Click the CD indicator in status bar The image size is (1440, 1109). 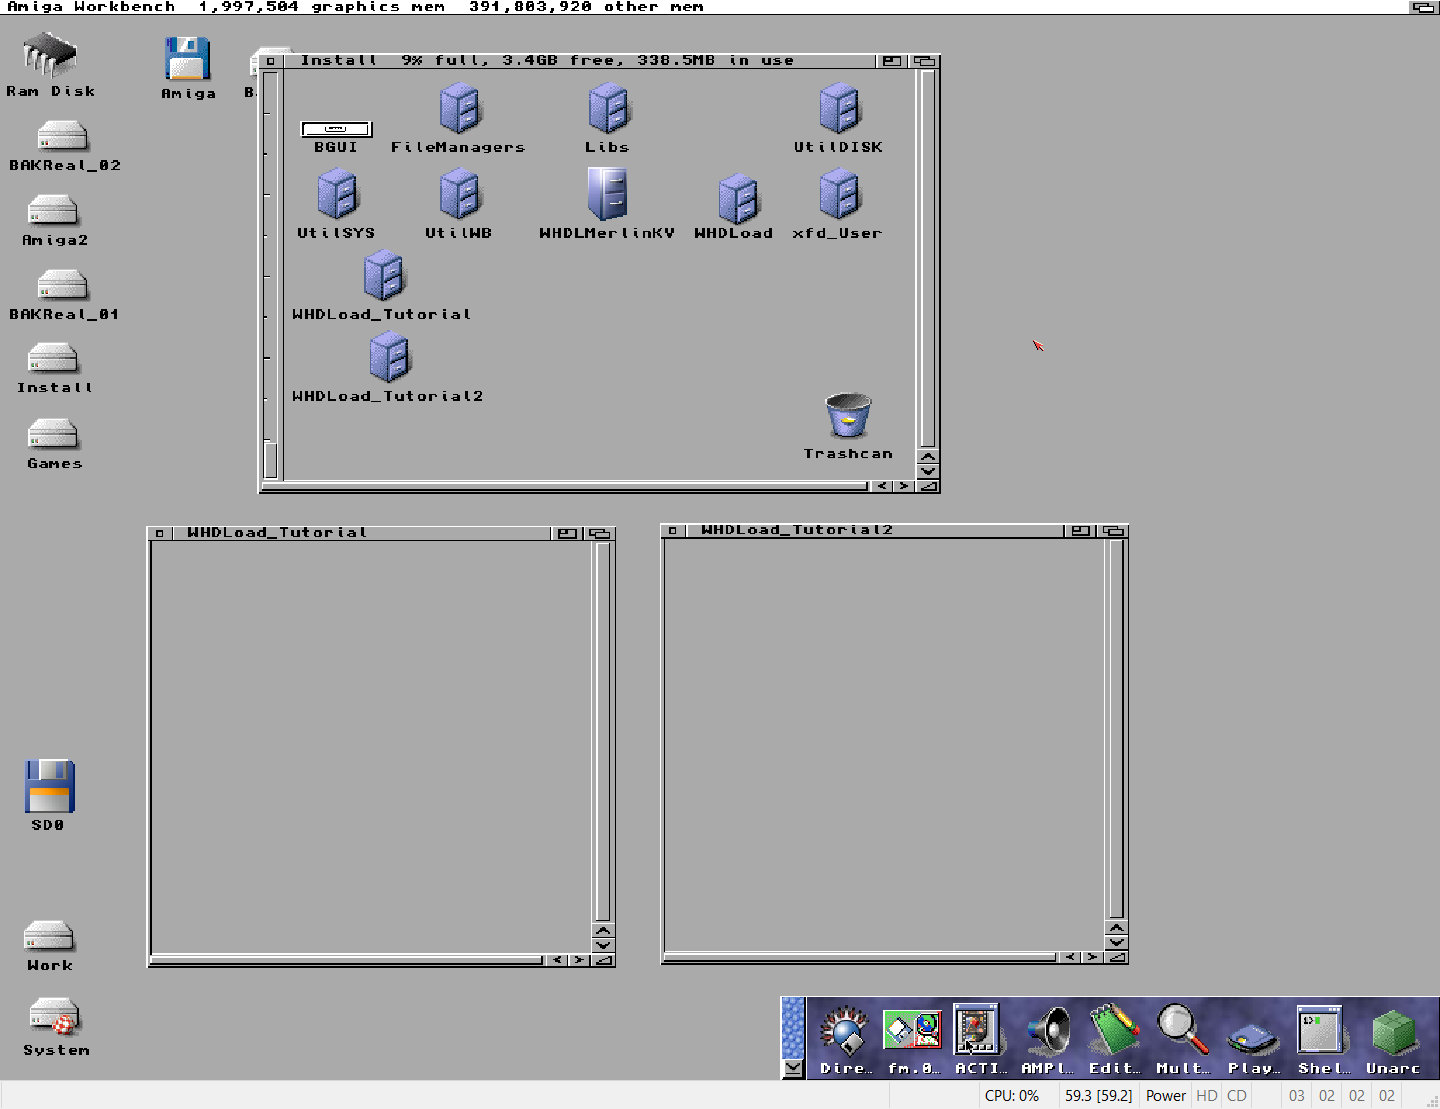(1237, 1096)
